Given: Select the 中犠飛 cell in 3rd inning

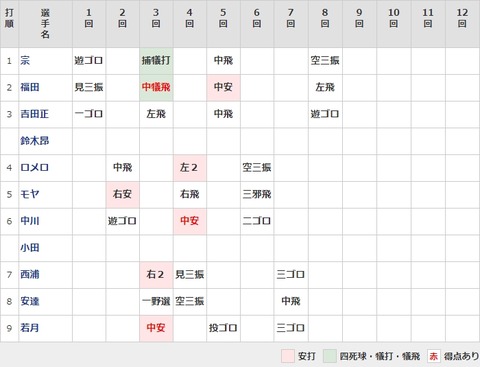Looking at the screenshot, I should point(156,87).
